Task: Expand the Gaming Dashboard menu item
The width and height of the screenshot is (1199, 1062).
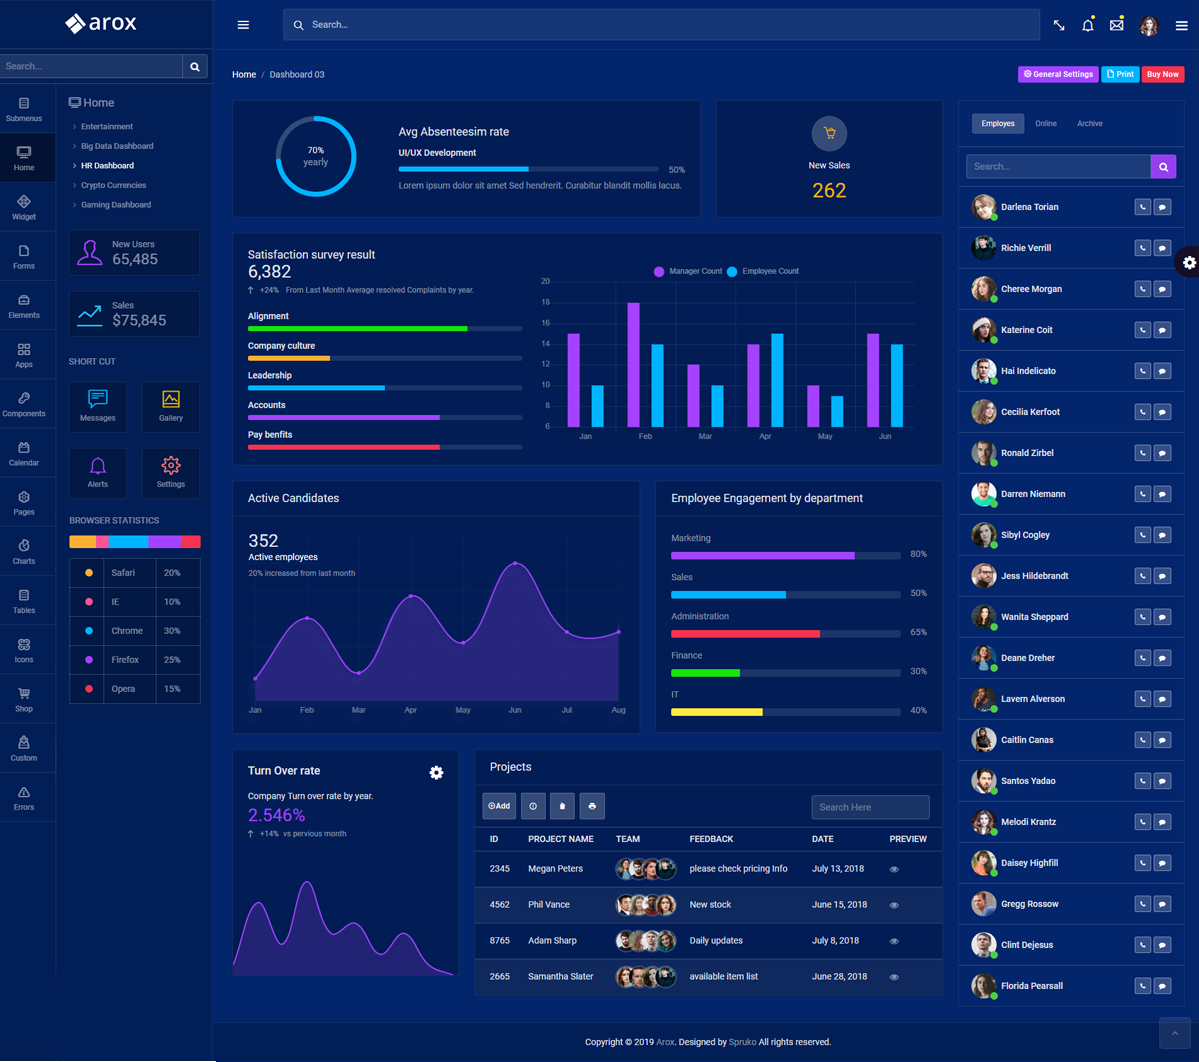Action: click(x=116, y=205)
